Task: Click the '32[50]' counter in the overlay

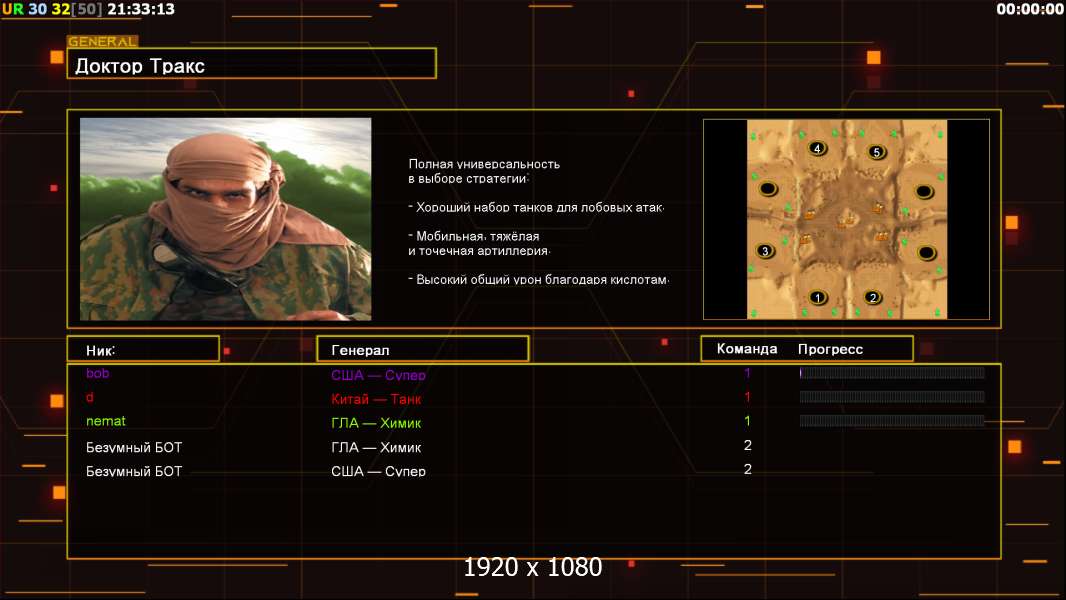Action: (x=77, y=9)
